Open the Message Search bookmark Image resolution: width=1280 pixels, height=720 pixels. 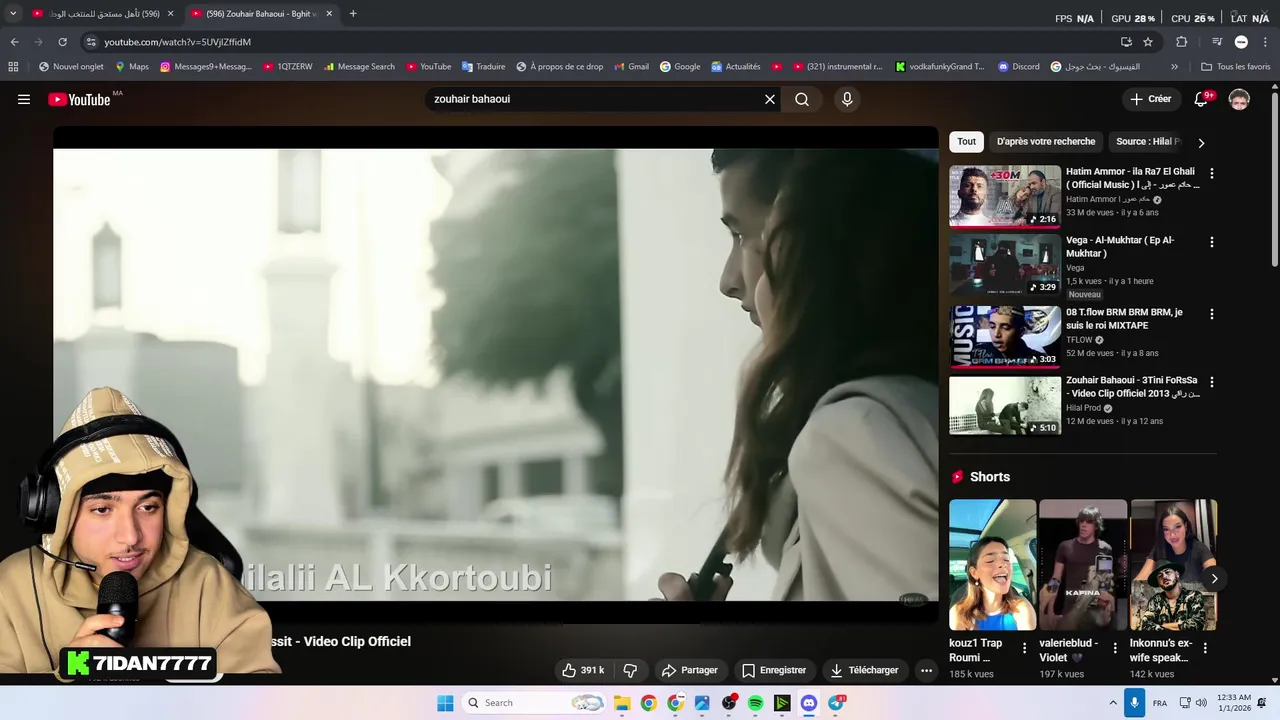(x=359, y=67)
